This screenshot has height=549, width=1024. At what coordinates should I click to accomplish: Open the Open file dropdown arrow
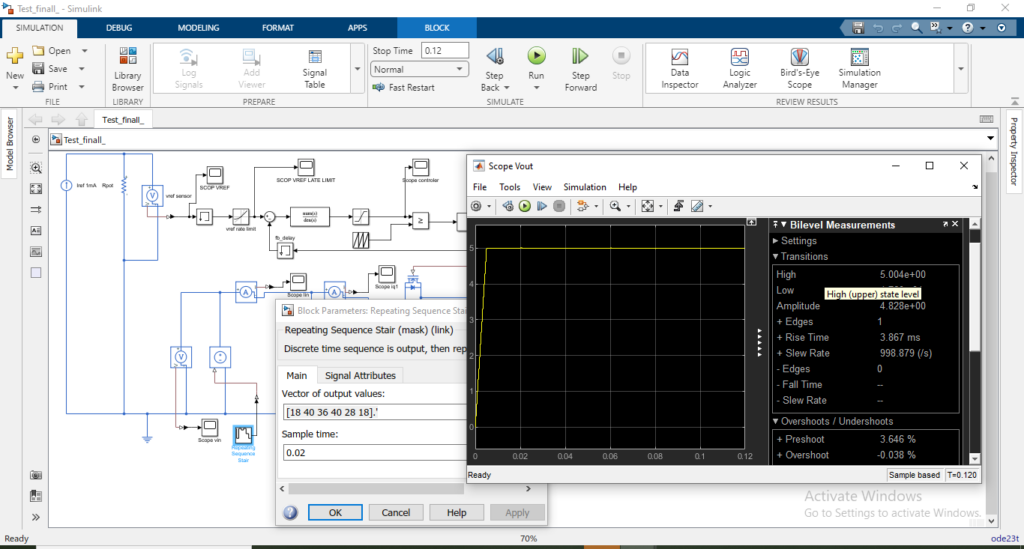pyautogui.click(x=84, y=50)
